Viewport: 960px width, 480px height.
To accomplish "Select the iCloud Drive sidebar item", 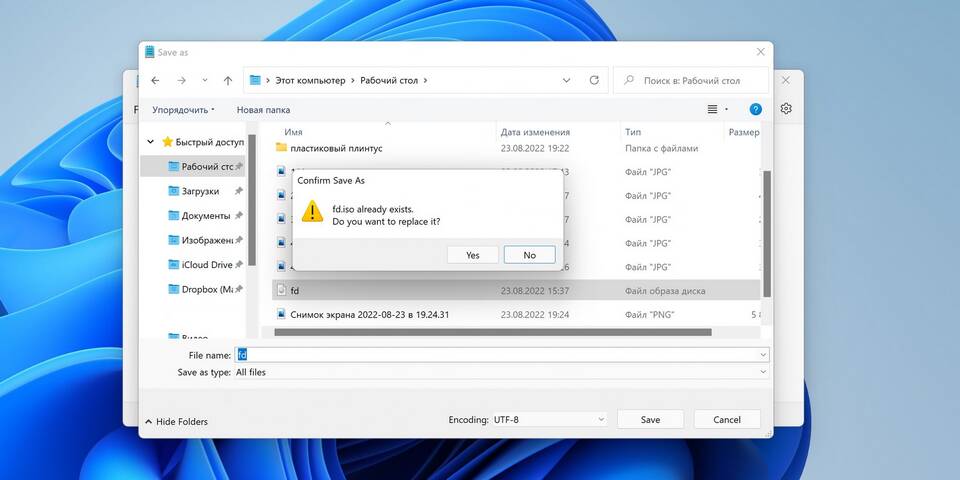I will (206, 265).
